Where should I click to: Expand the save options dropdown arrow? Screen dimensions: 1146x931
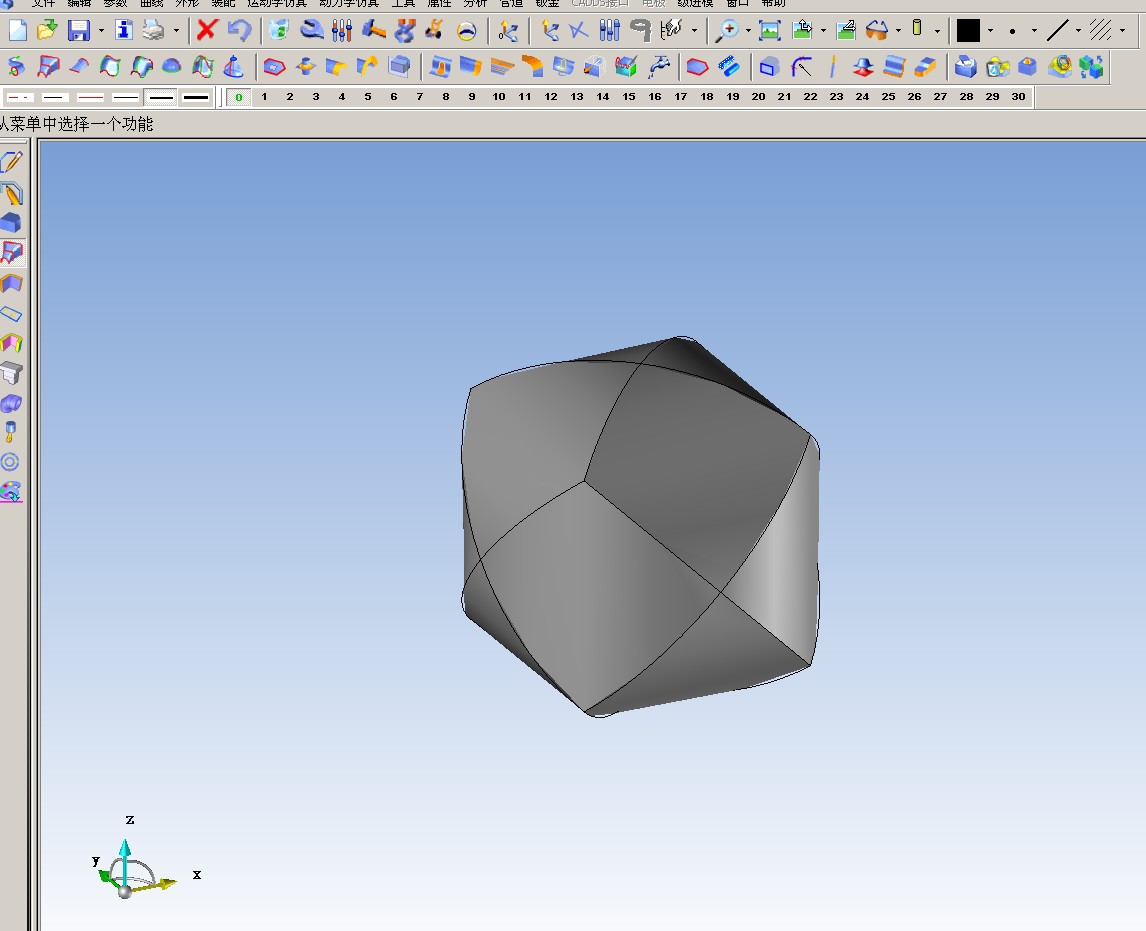tap(101, 31)
